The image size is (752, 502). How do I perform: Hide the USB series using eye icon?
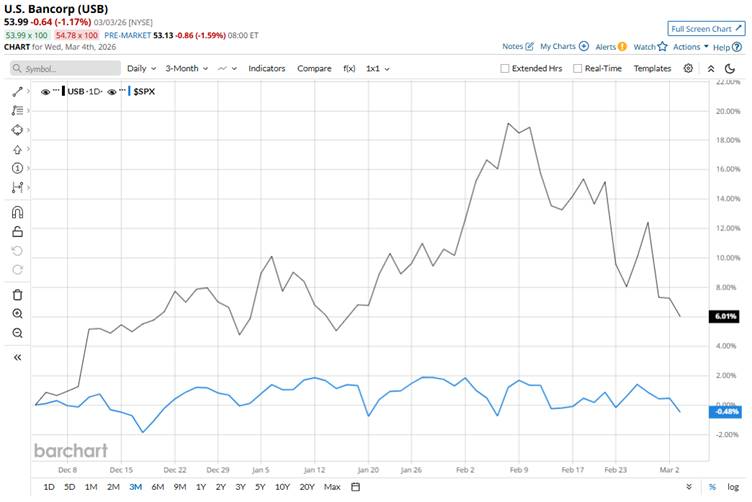[x=46, y=91]
